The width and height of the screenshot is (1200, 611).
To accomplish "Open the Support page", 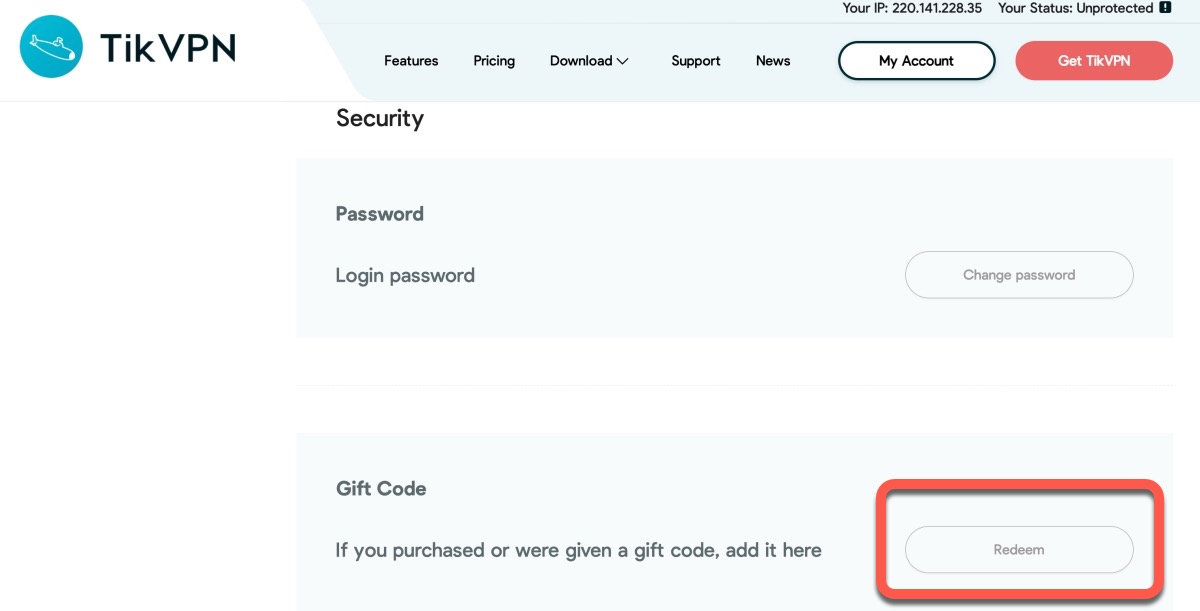I will [x=696, y=61].
